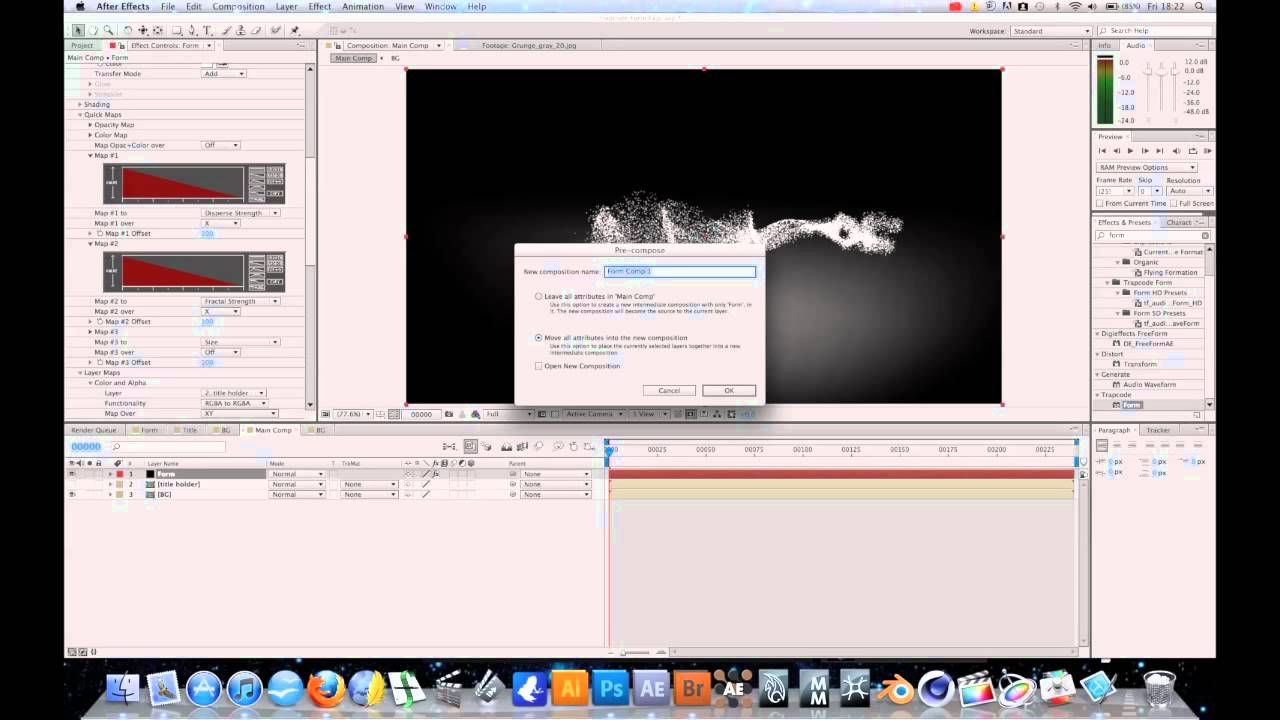Click the Search Help field
This screenshot has height=720, width=1280.
point(1153,31)
